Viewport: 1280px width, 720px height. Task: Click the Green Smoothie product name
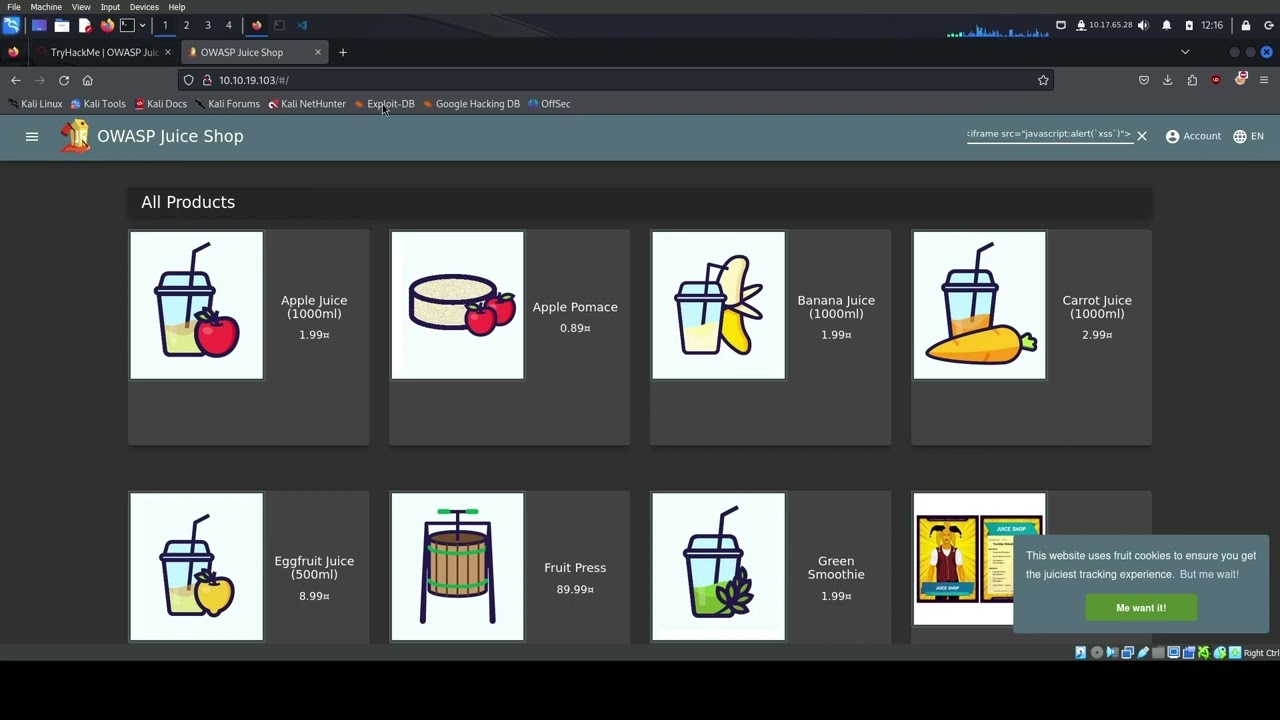836,568
